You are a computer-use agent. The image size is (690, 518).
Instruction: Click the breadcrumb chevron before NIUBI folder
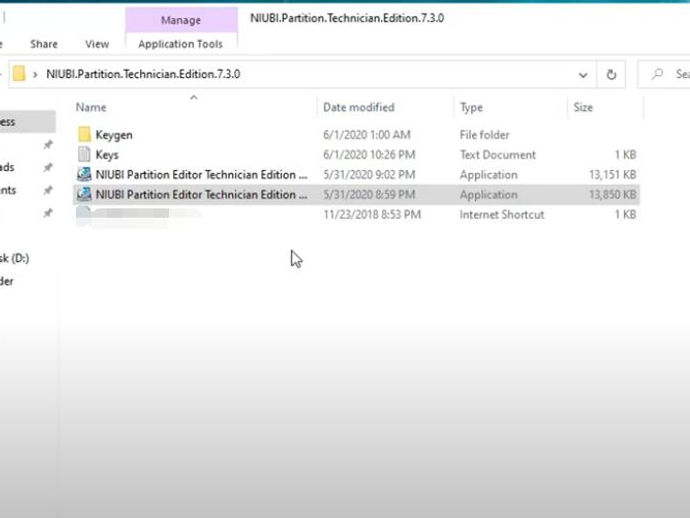pos(35,74)
